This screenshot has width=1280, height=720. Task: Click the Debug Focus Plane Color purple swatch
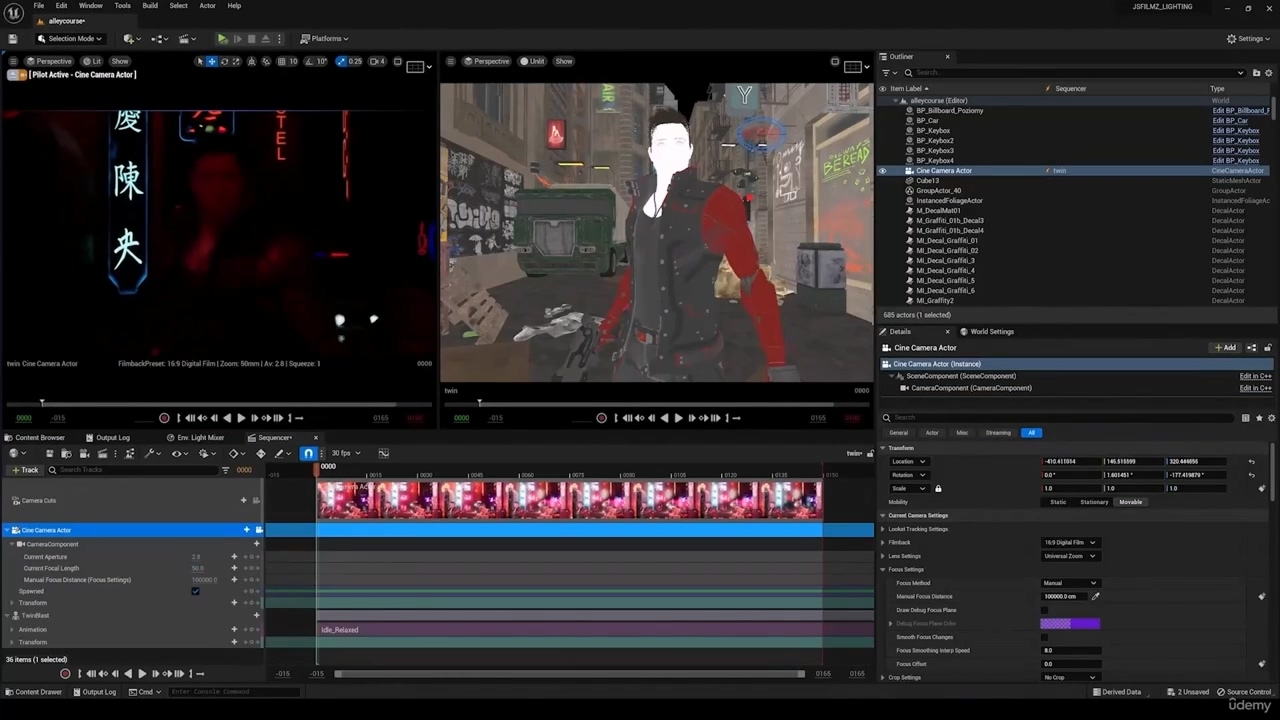point(1070,624)
